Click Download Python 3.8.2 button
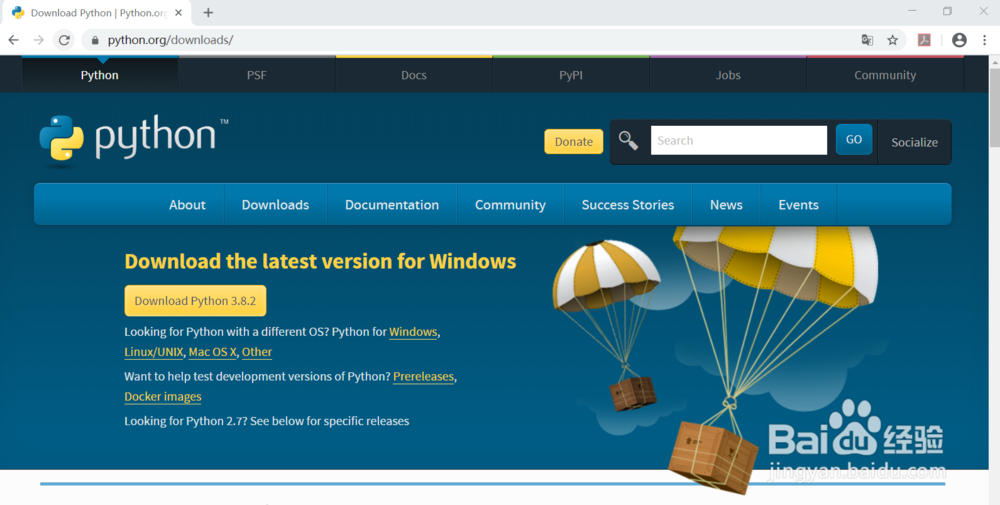This screenshot has height=505, width=1000. 195,300
